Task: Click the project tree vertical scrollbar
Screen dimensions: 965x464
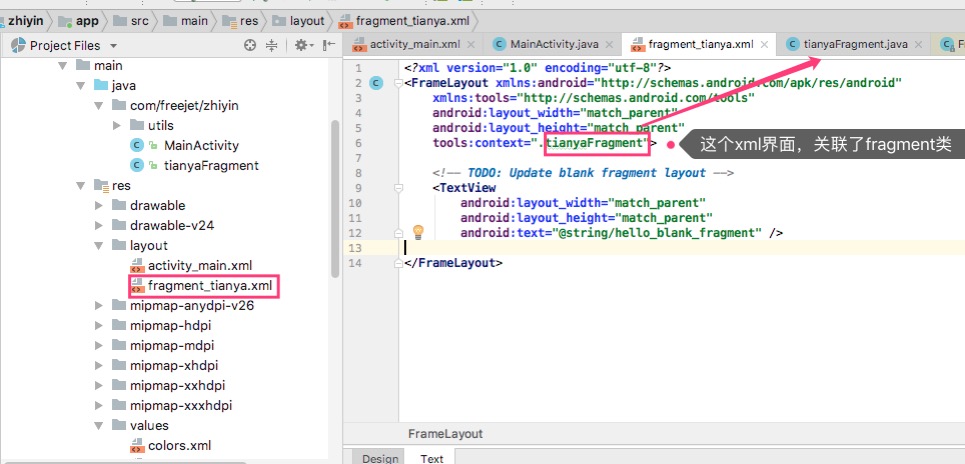Action: pyautogui.click(x=335, y=198)
